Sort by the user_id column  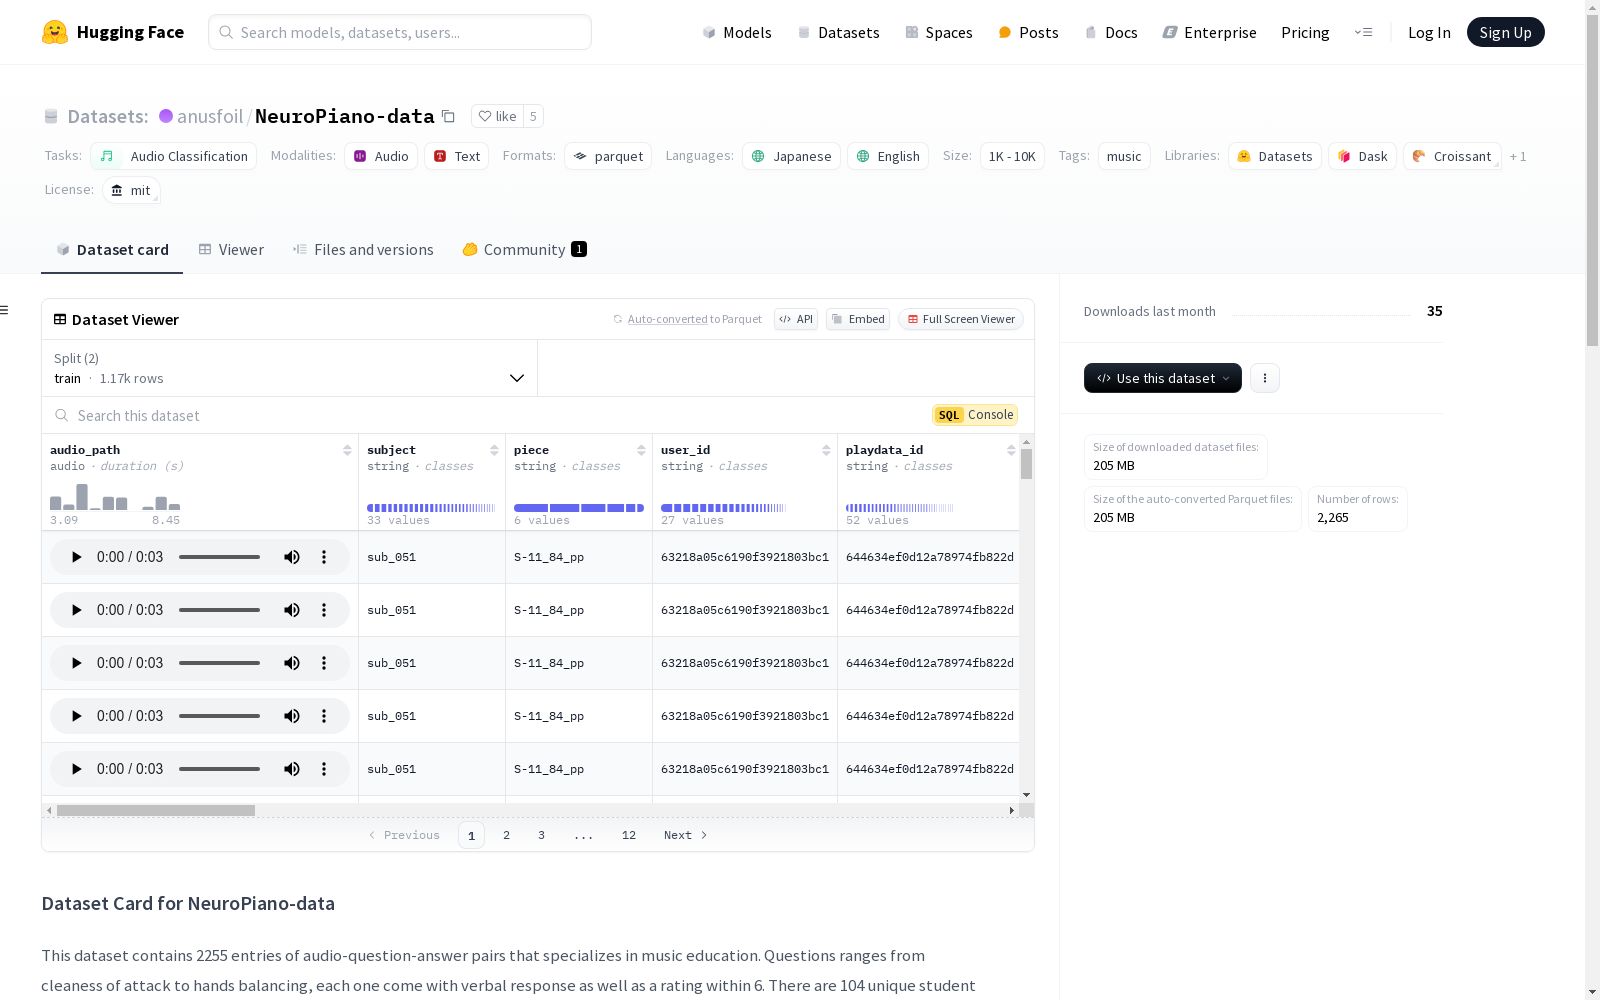coord(826,450)
